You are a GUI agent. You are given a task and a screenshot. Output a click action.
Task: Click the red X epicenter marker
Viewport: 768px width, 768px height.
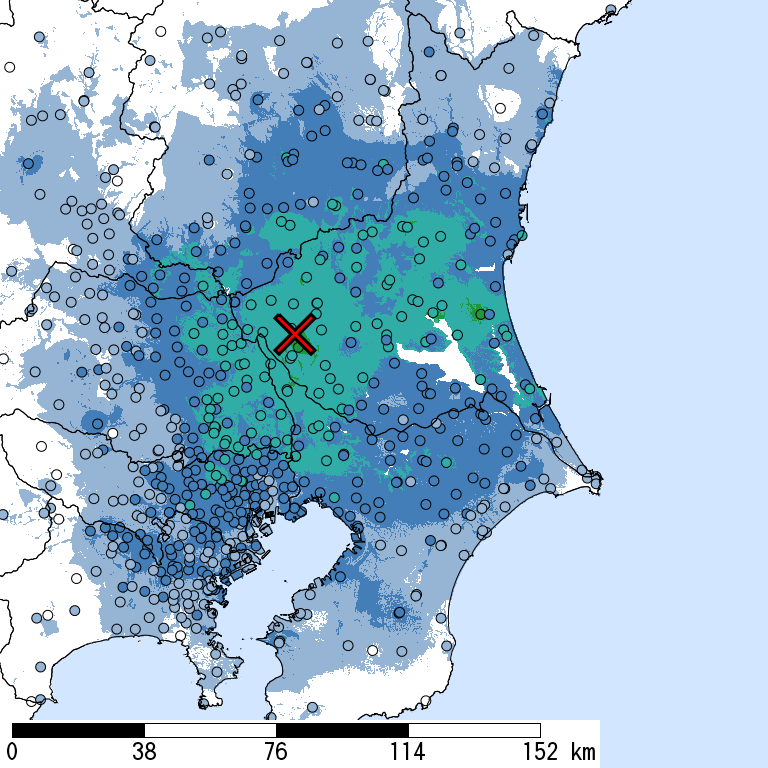click(x=294, y=335)
